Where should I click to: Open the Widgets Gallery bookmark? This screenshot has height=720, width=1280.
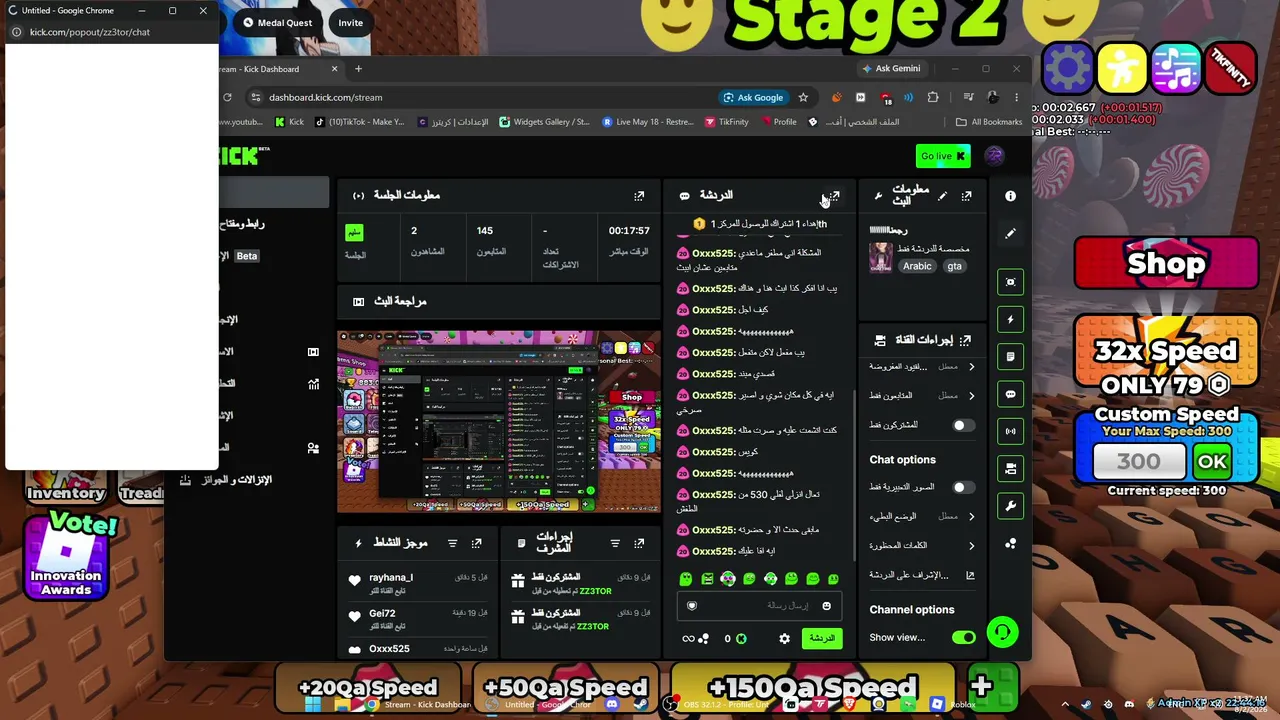(x=543, y=122)
